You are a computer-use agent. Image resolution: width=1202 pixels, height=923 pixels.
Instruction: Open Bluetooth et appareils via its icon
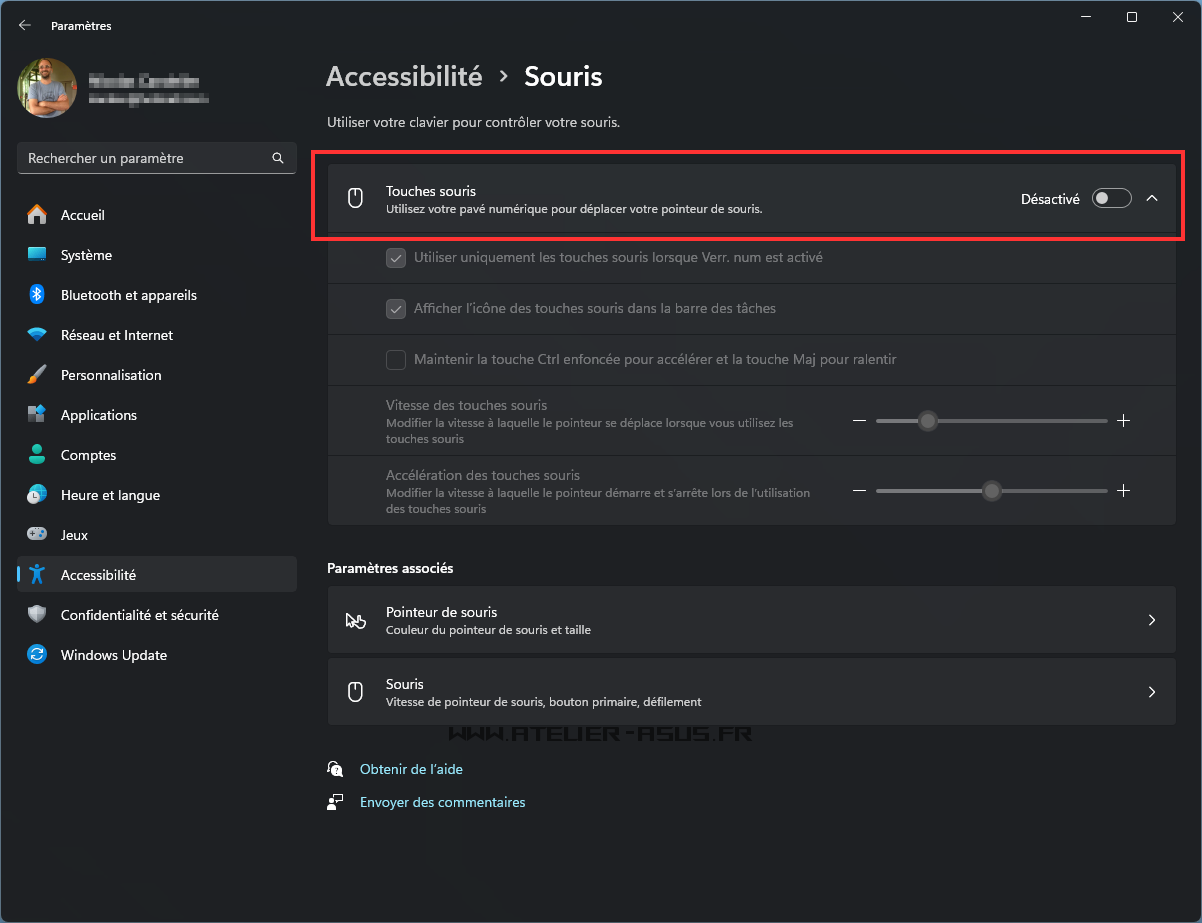point(37,295)
